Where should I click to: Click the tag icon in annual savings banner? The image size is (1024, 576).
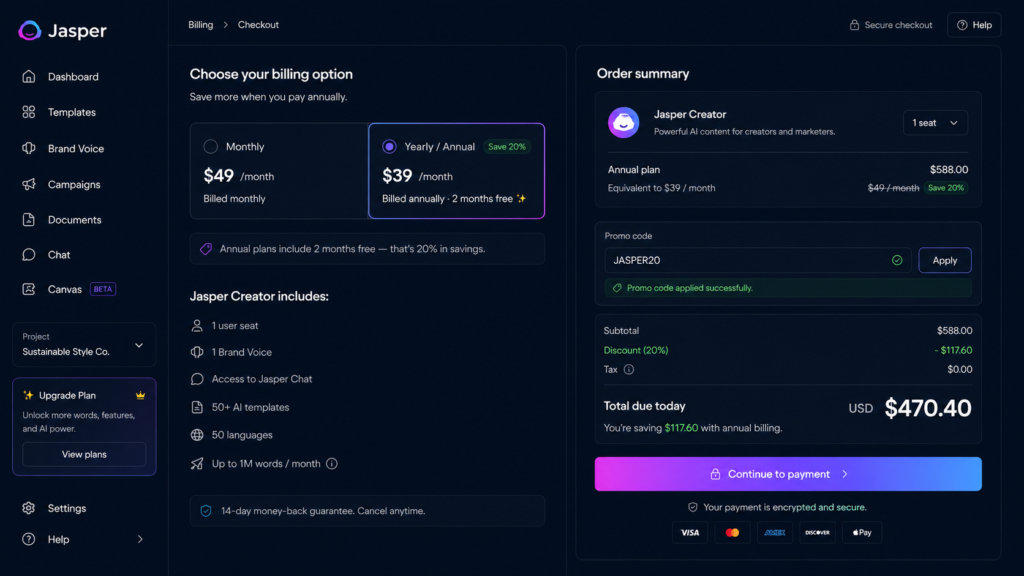point(206,249)
